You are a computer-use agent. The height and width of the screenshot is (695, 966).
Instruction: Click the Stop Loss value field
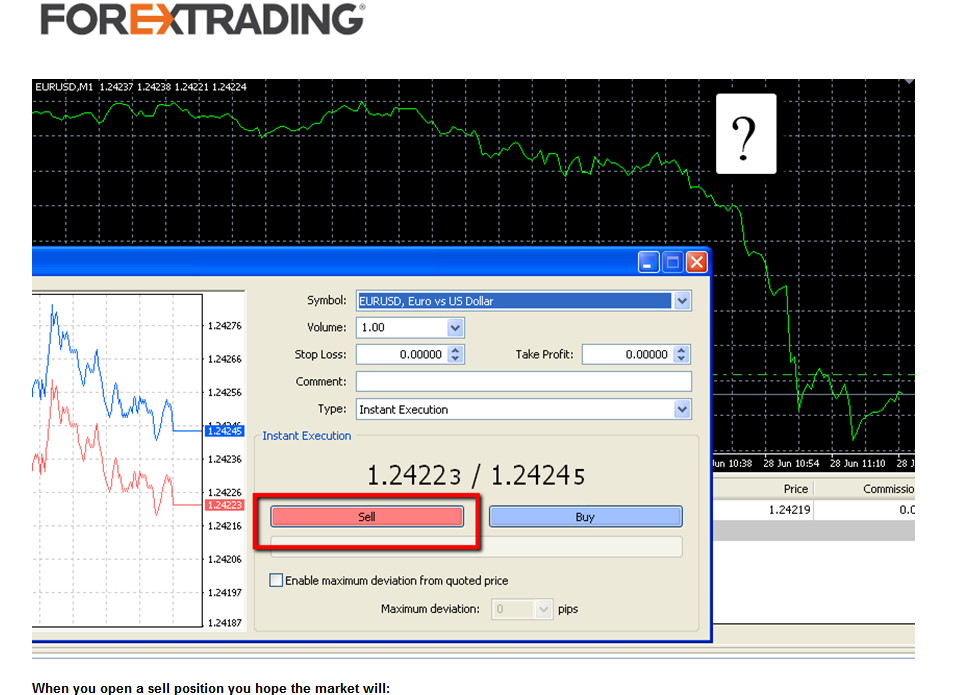(401, 355)
